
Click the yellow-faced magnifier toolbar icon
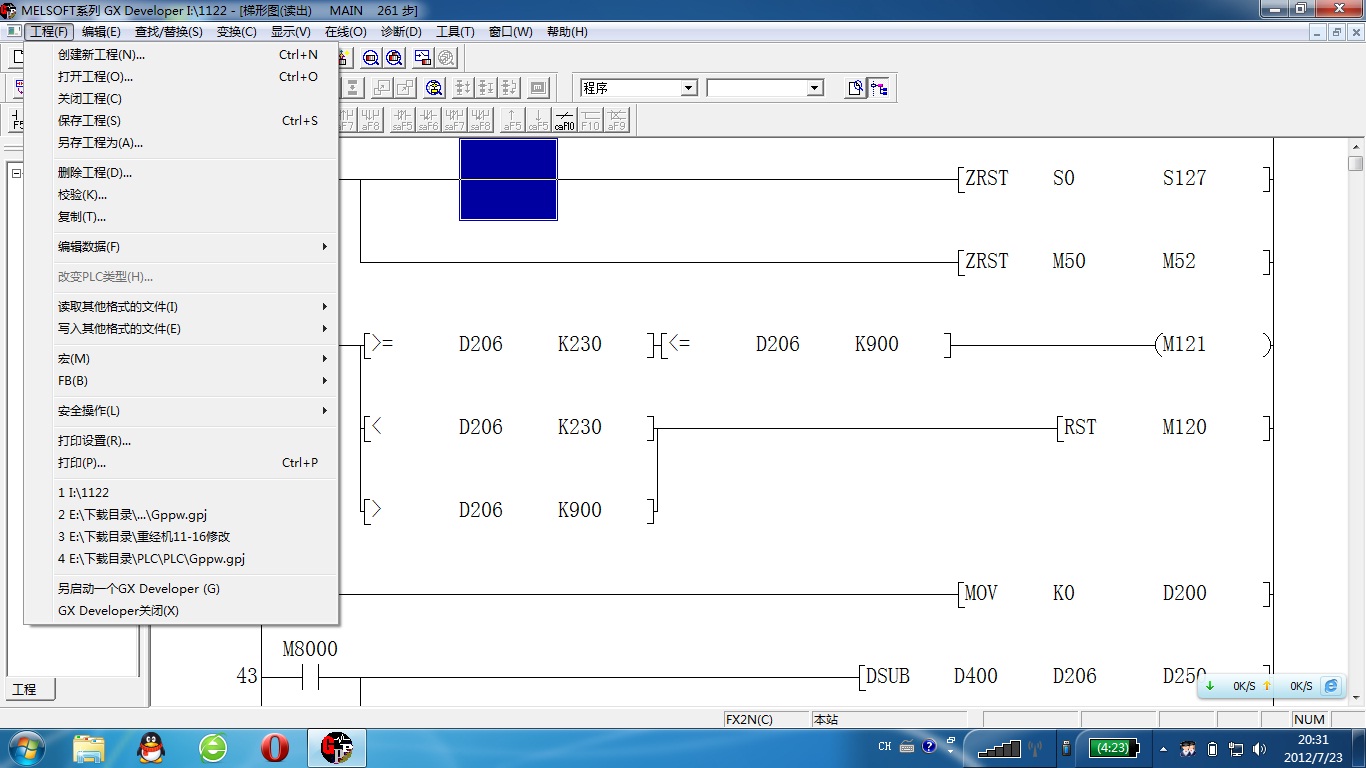[x=434, y=88]
